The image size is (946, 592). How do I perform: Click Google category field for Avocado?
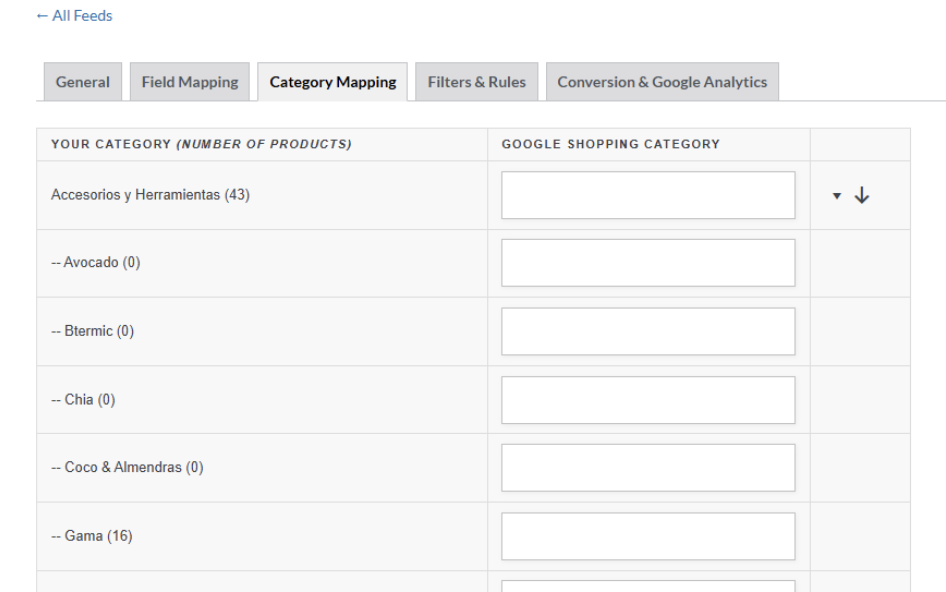[648, 263]
